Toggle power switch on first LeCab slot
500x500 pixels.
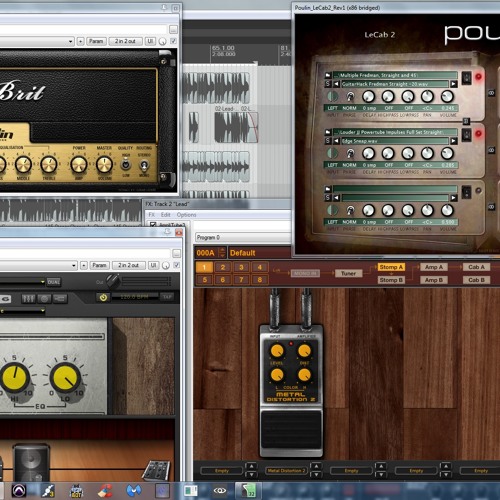point(467,77)
